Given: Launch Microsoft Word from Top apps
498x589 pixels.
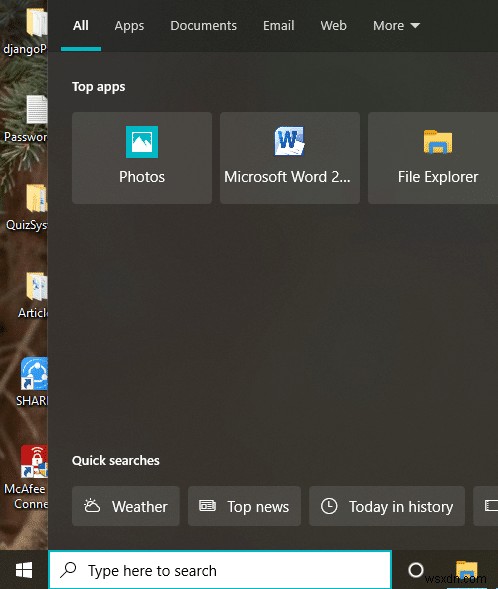Looking at the screenshot, I should tap(290, 158).
